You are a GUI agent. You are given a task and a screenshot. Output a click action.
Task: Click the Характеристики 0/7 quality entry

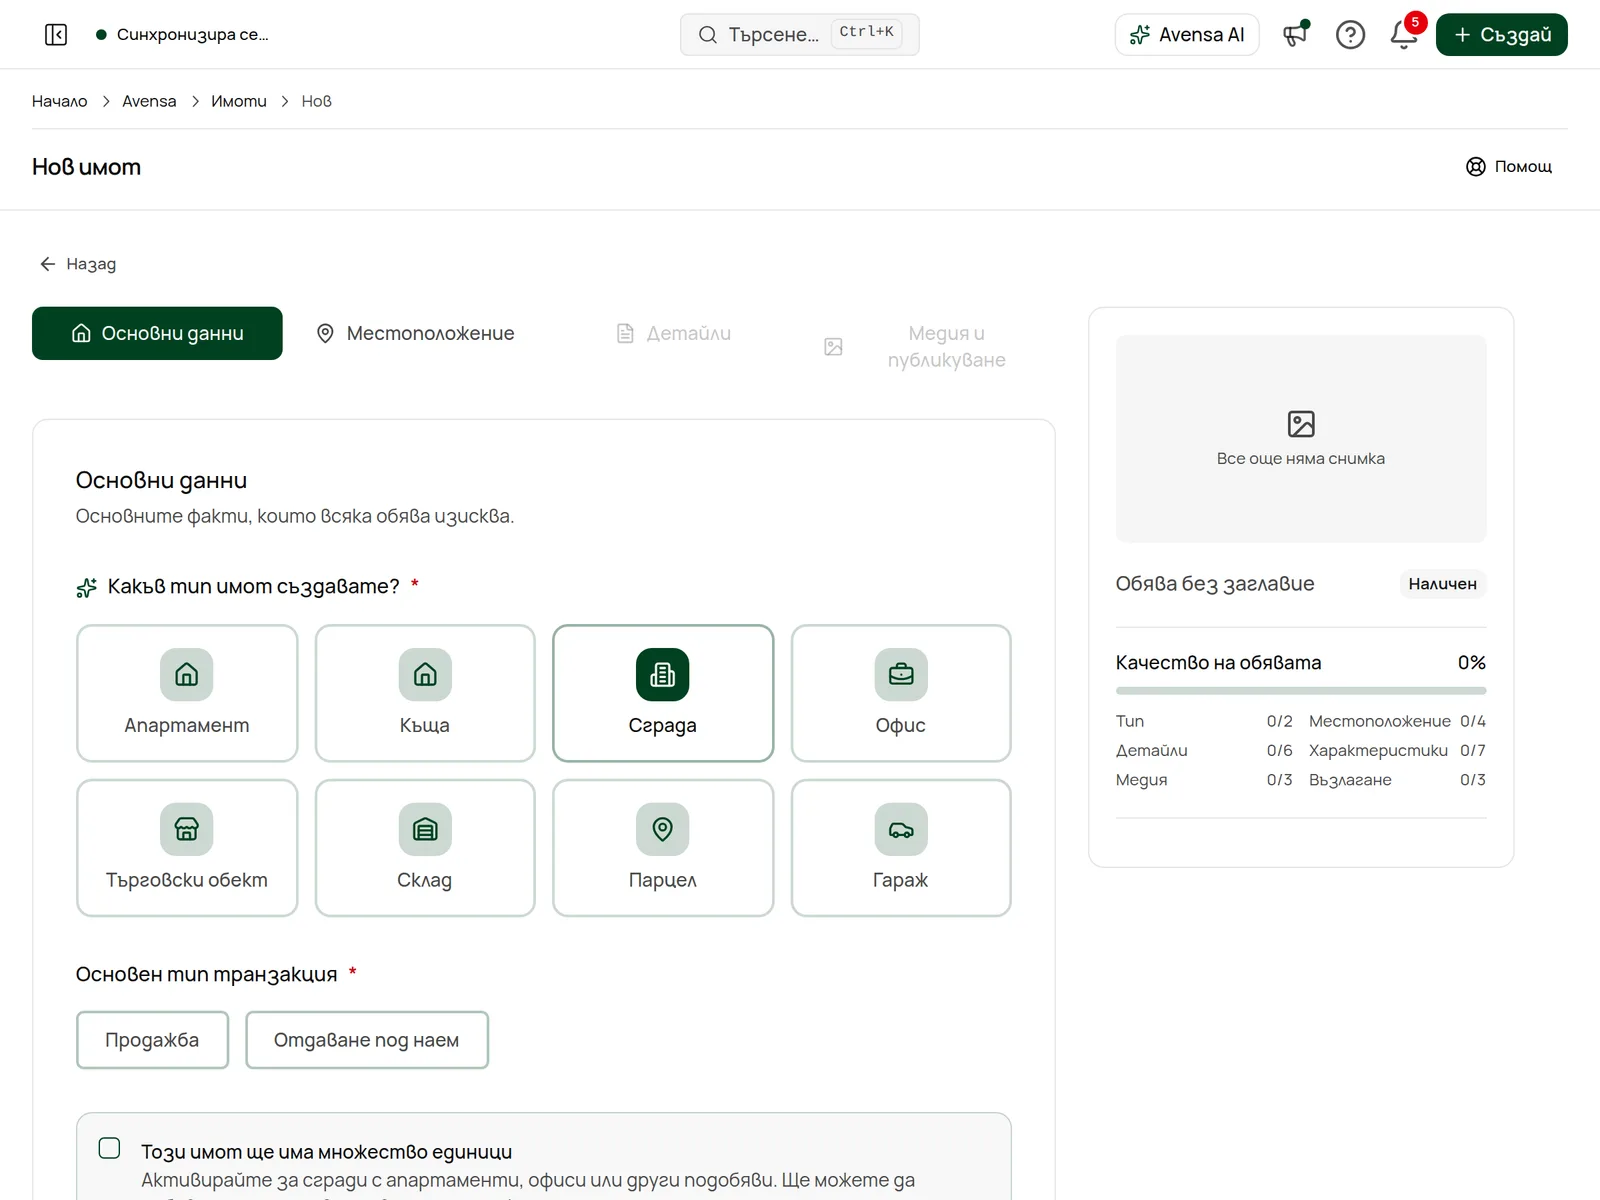[x=1397, y=750]
